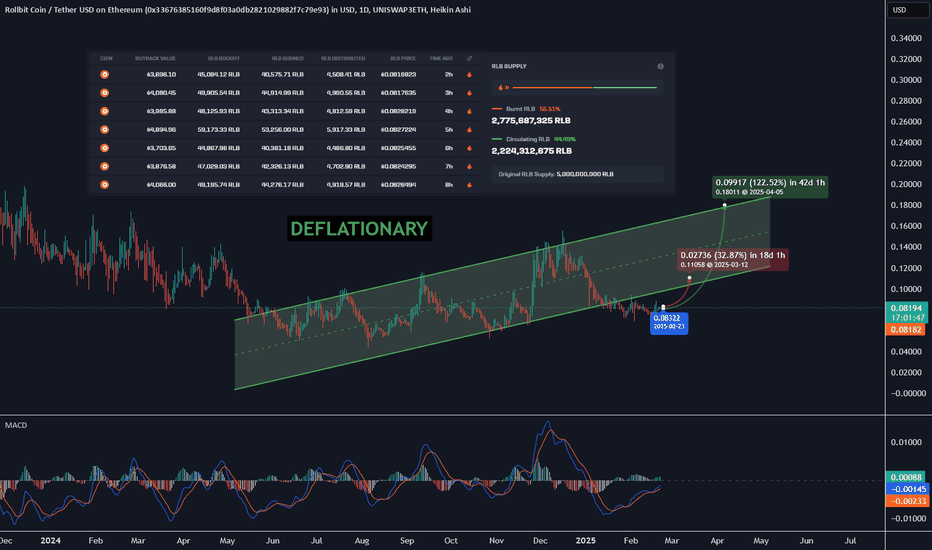
Task: Click the 2h time ago cell
Action: click(x=449, y=74)
